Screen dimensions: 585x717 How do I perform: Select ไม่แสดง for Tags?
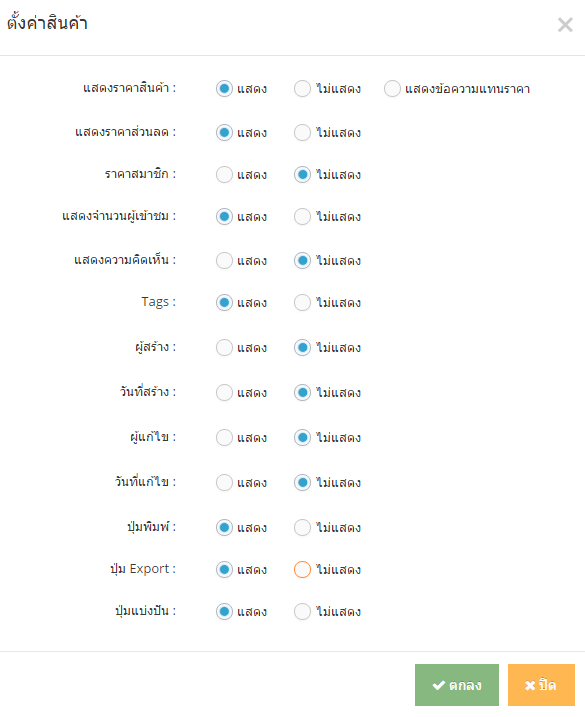(x=302, y=303)
